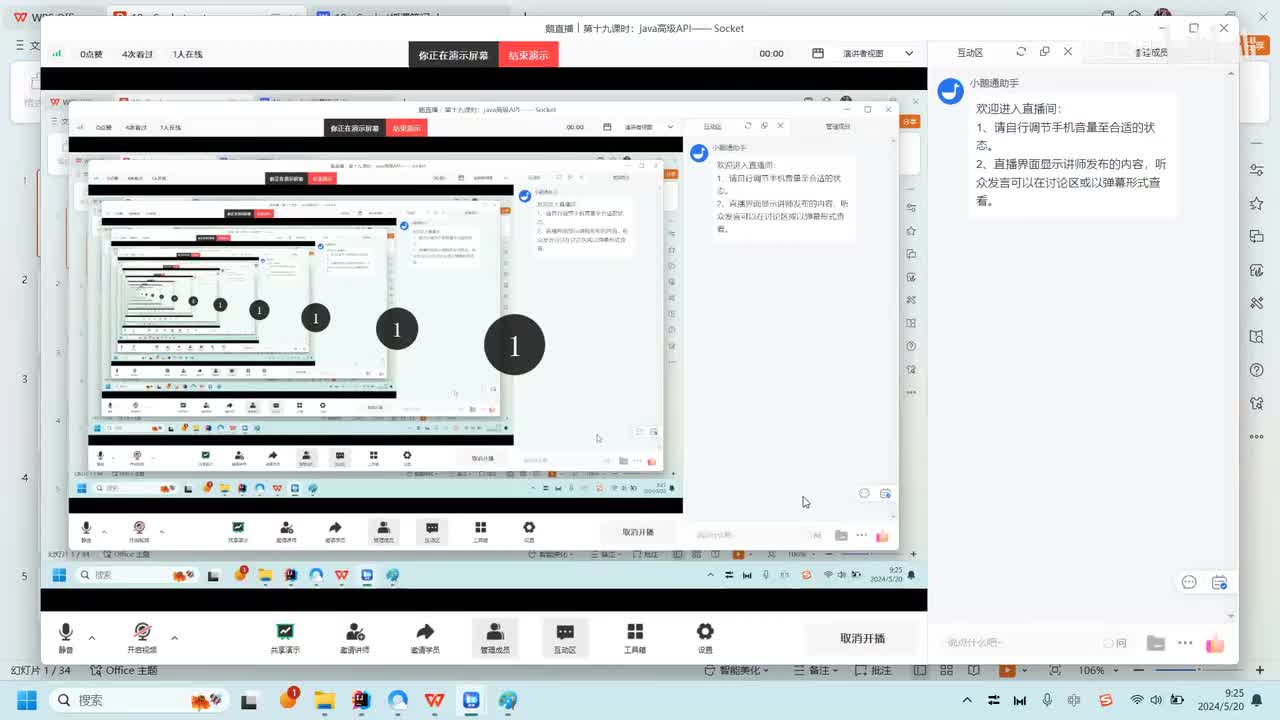Open the 工具箱 toolbox
The image size is (1280, 720).
tap(635, 637)
